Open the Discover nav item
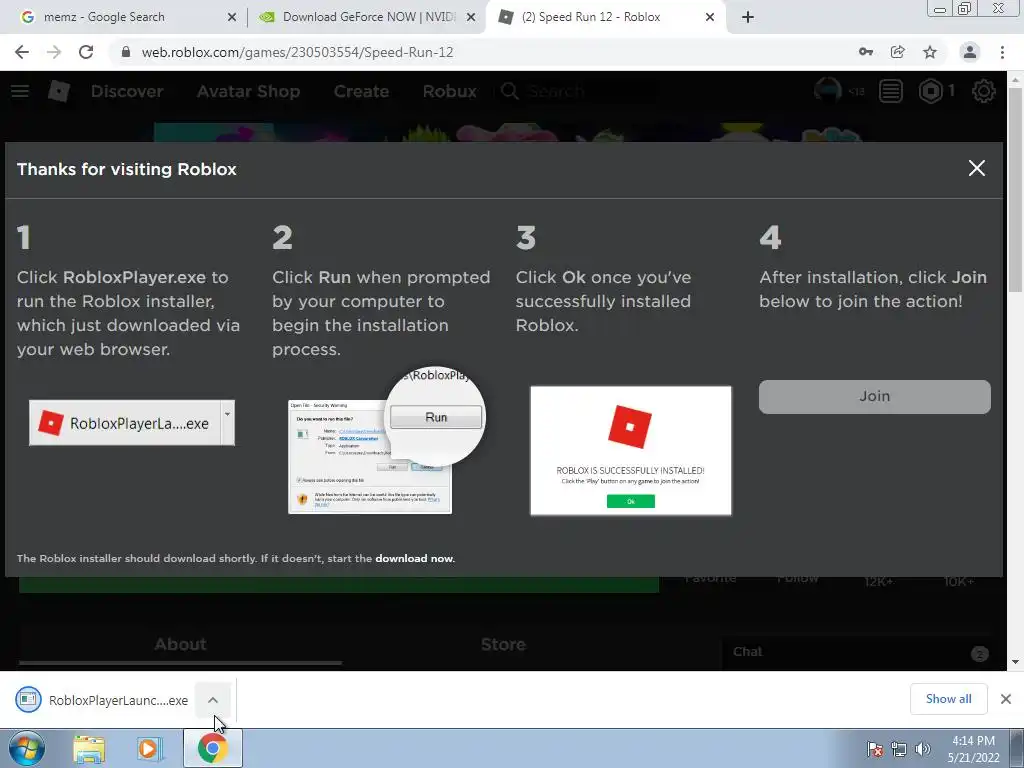 tap(127, 91)
